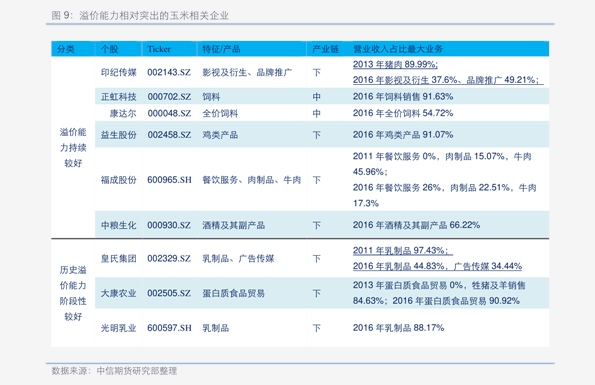Select the 大康农业 stock name
This screenshot has height=385, width=595.
point(118,293)
